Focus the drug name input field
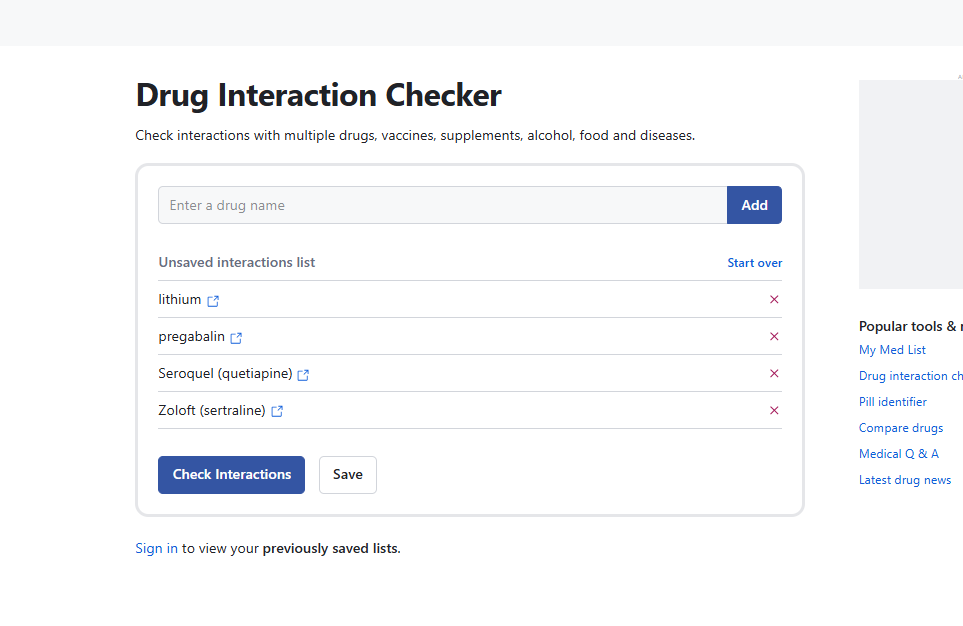The width and height of the screenshot is (963, 626). [x=442, y=205]
